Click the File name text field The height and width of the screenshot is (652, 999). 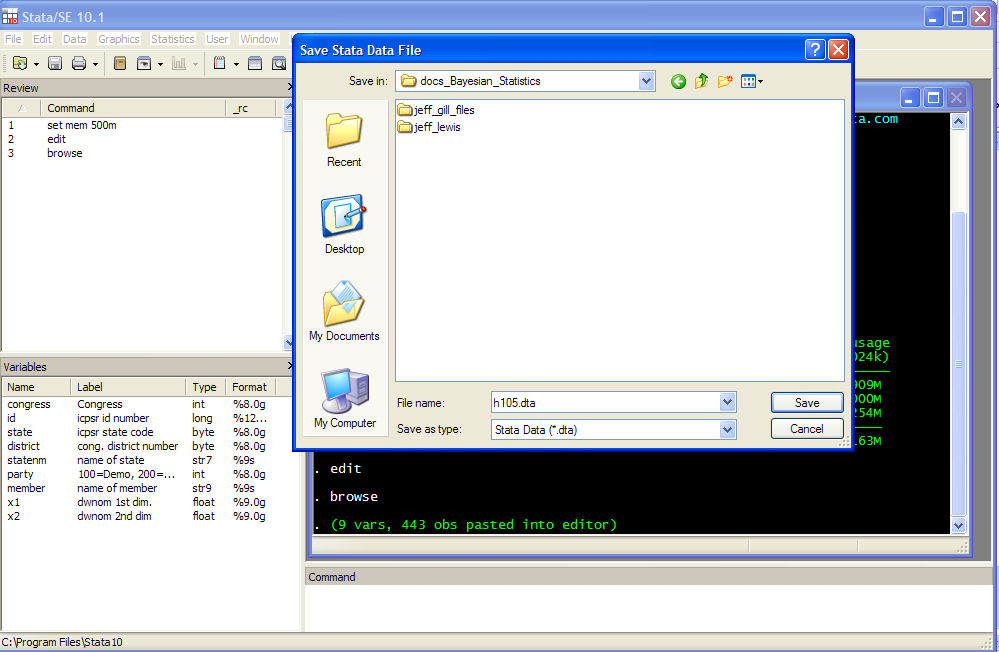pos(604,403)
